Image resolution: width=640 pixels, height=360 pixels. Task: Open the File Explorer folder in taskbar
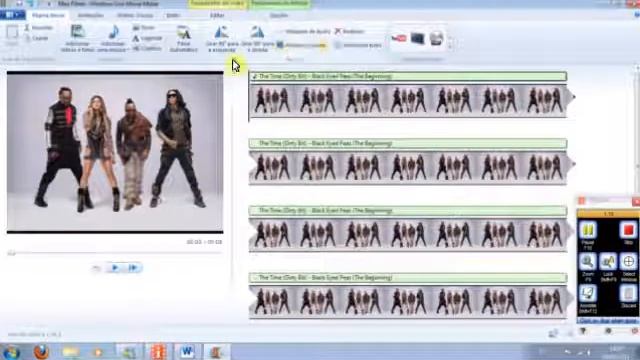click(71, 352)
